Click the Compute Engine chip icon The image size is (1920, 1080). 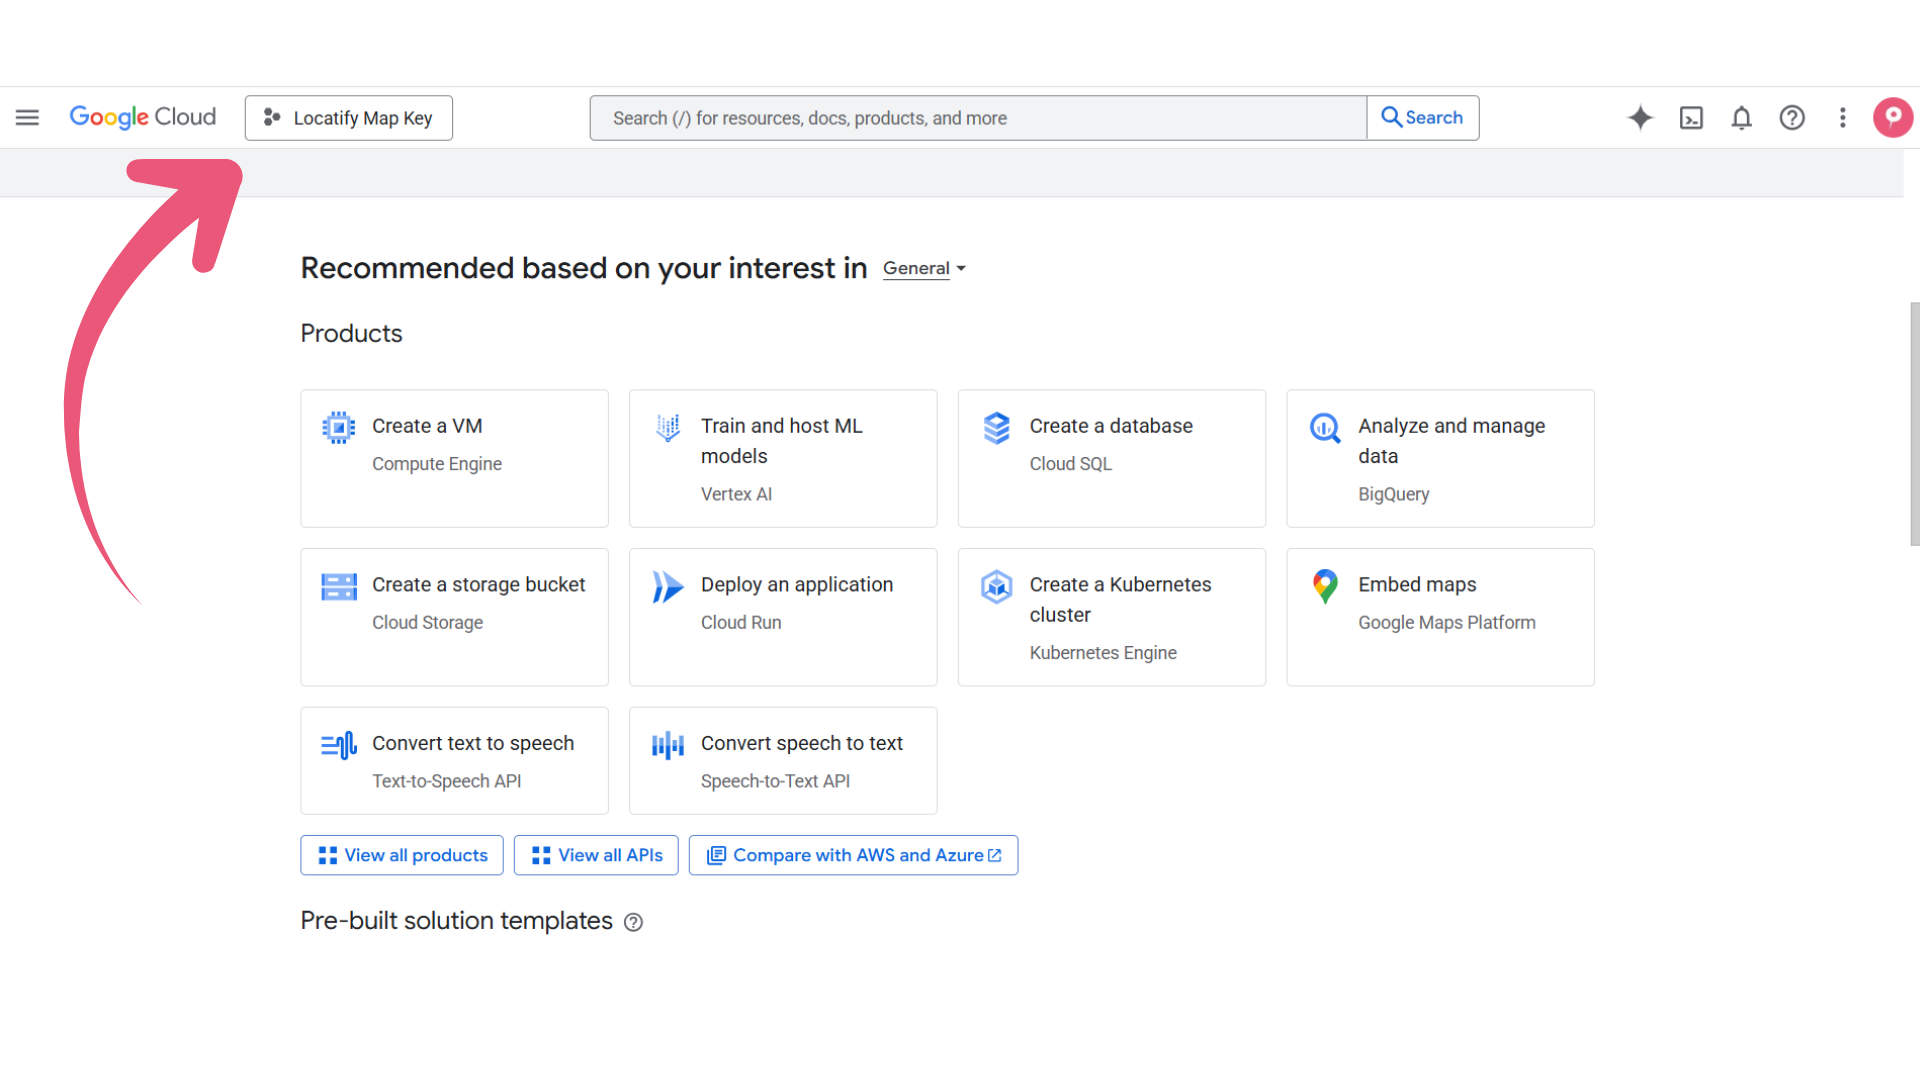click(339, 427)
